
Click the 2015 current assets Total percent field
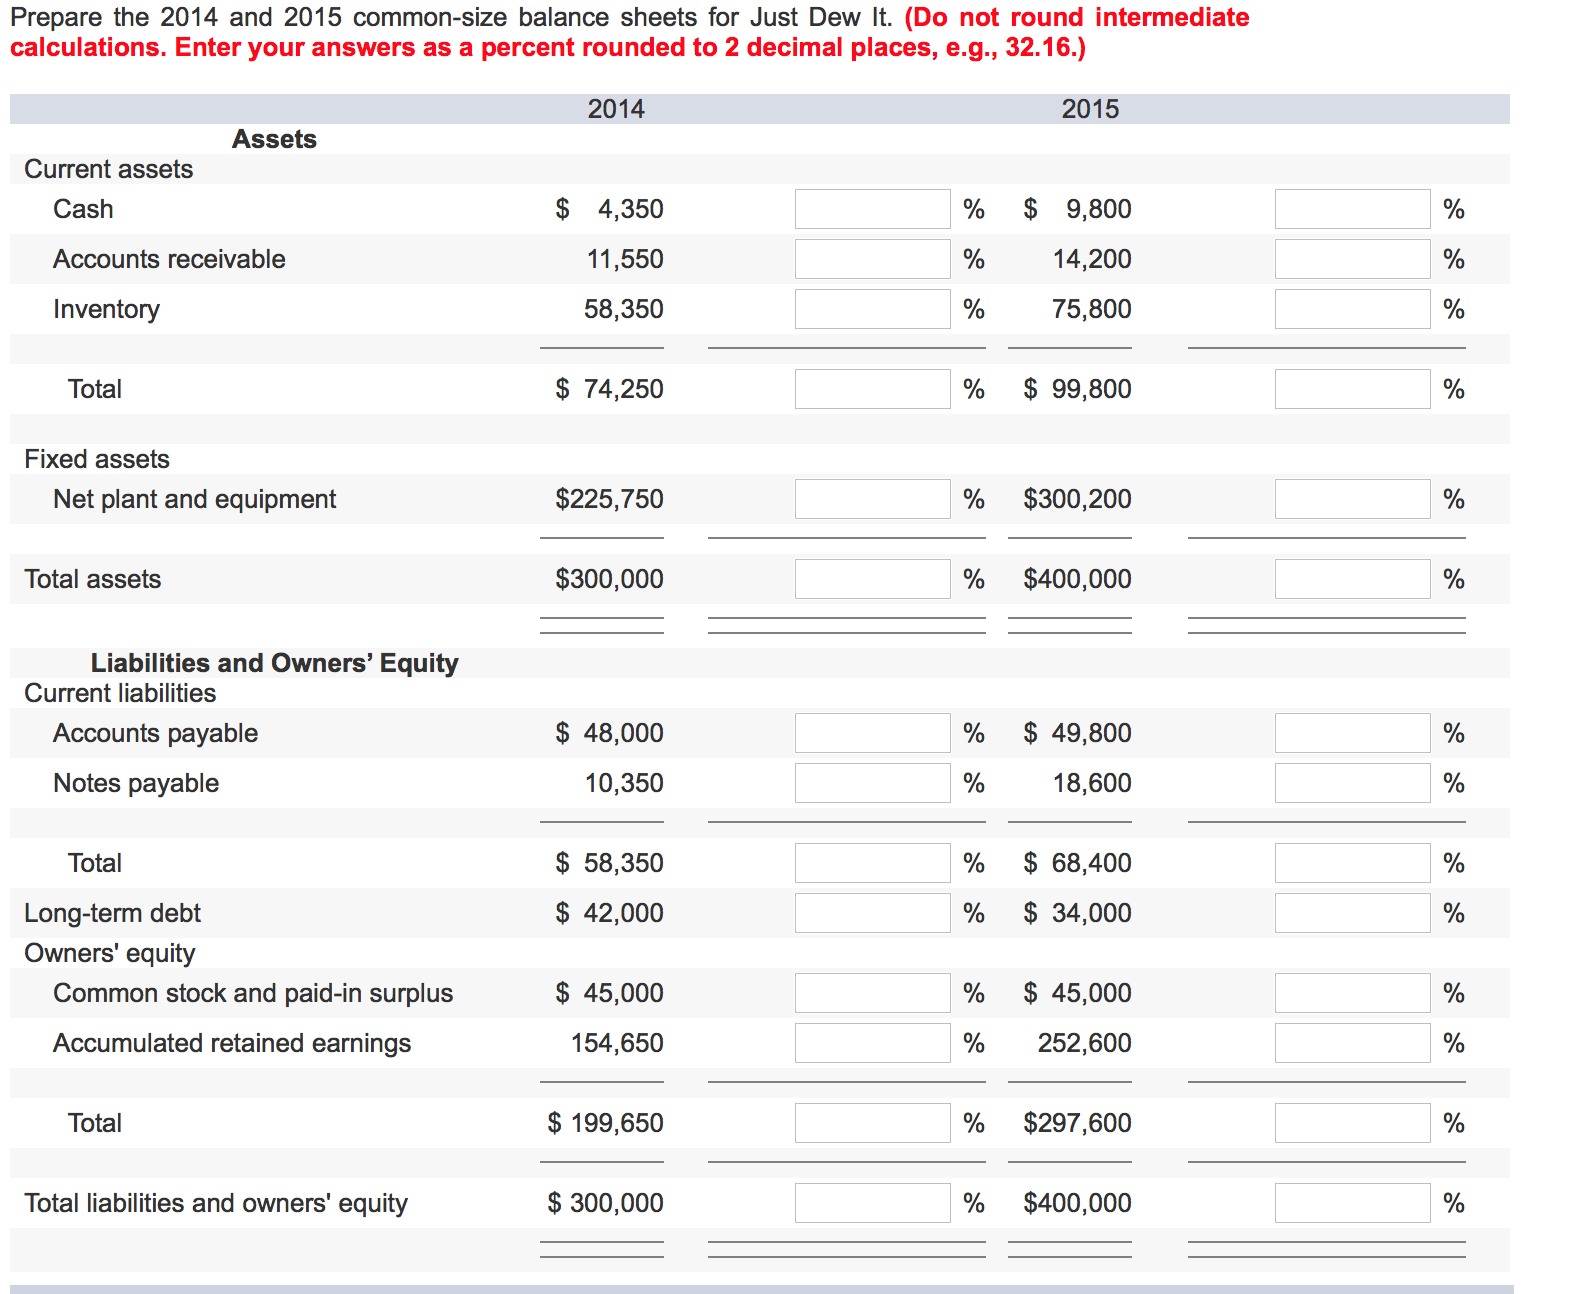(x=1352, y=389)
